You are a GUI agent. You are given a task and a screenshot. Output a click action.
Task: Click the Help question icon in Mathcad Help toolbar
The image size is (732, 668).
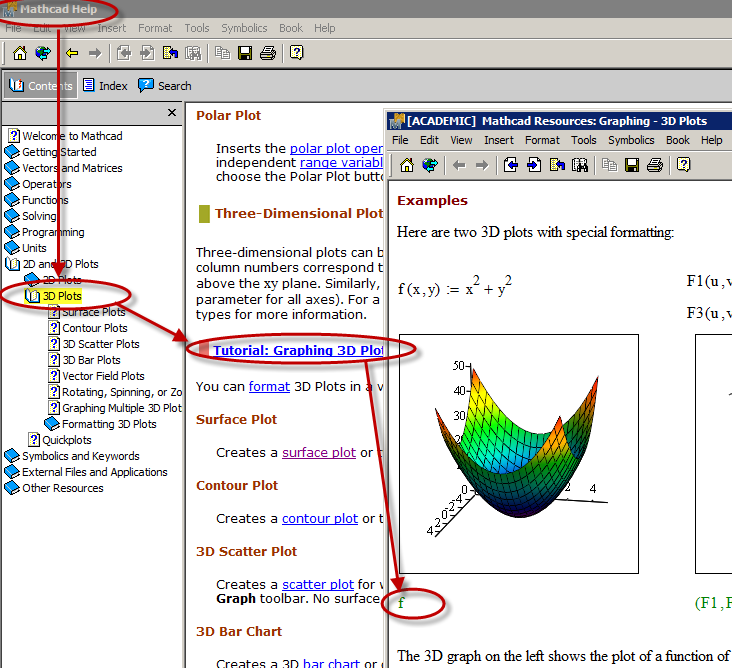[296, 52]
